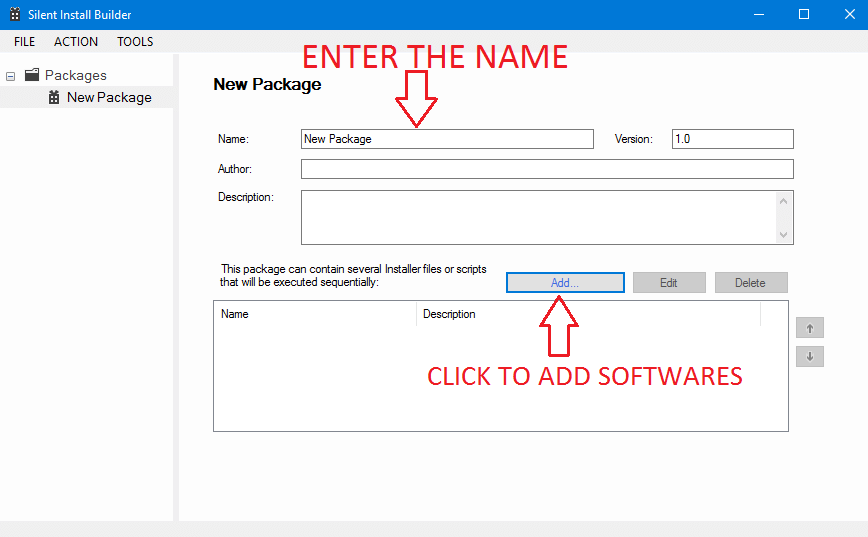Click the Delete button
868x537 pixels.
coord(751,282)
